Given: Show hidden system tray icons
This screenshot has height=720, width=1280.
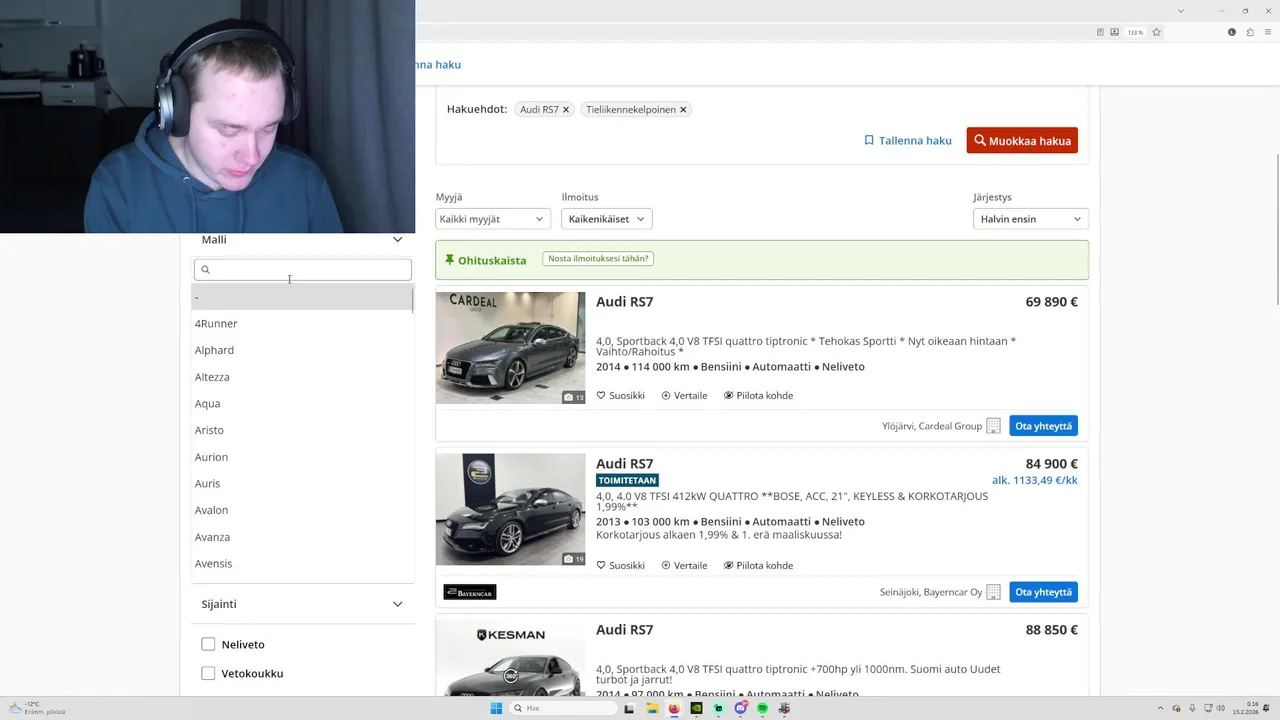Looking at the screenshot, I should point(1160,708).
